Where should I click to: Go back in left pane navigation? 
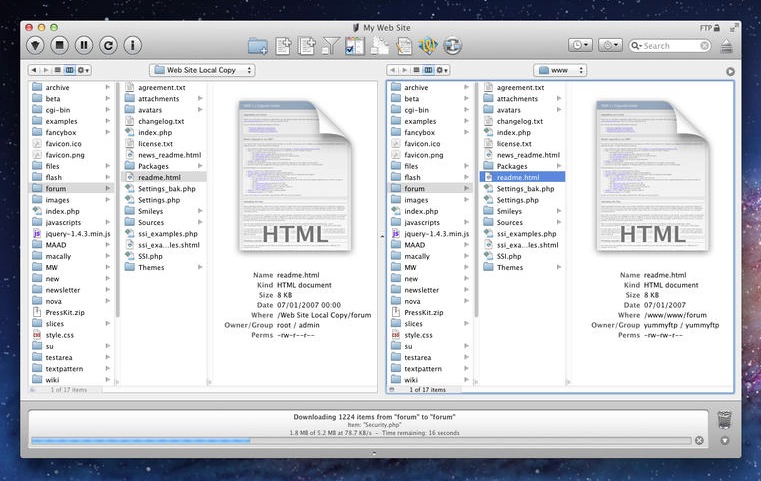(x=35, y=70)
